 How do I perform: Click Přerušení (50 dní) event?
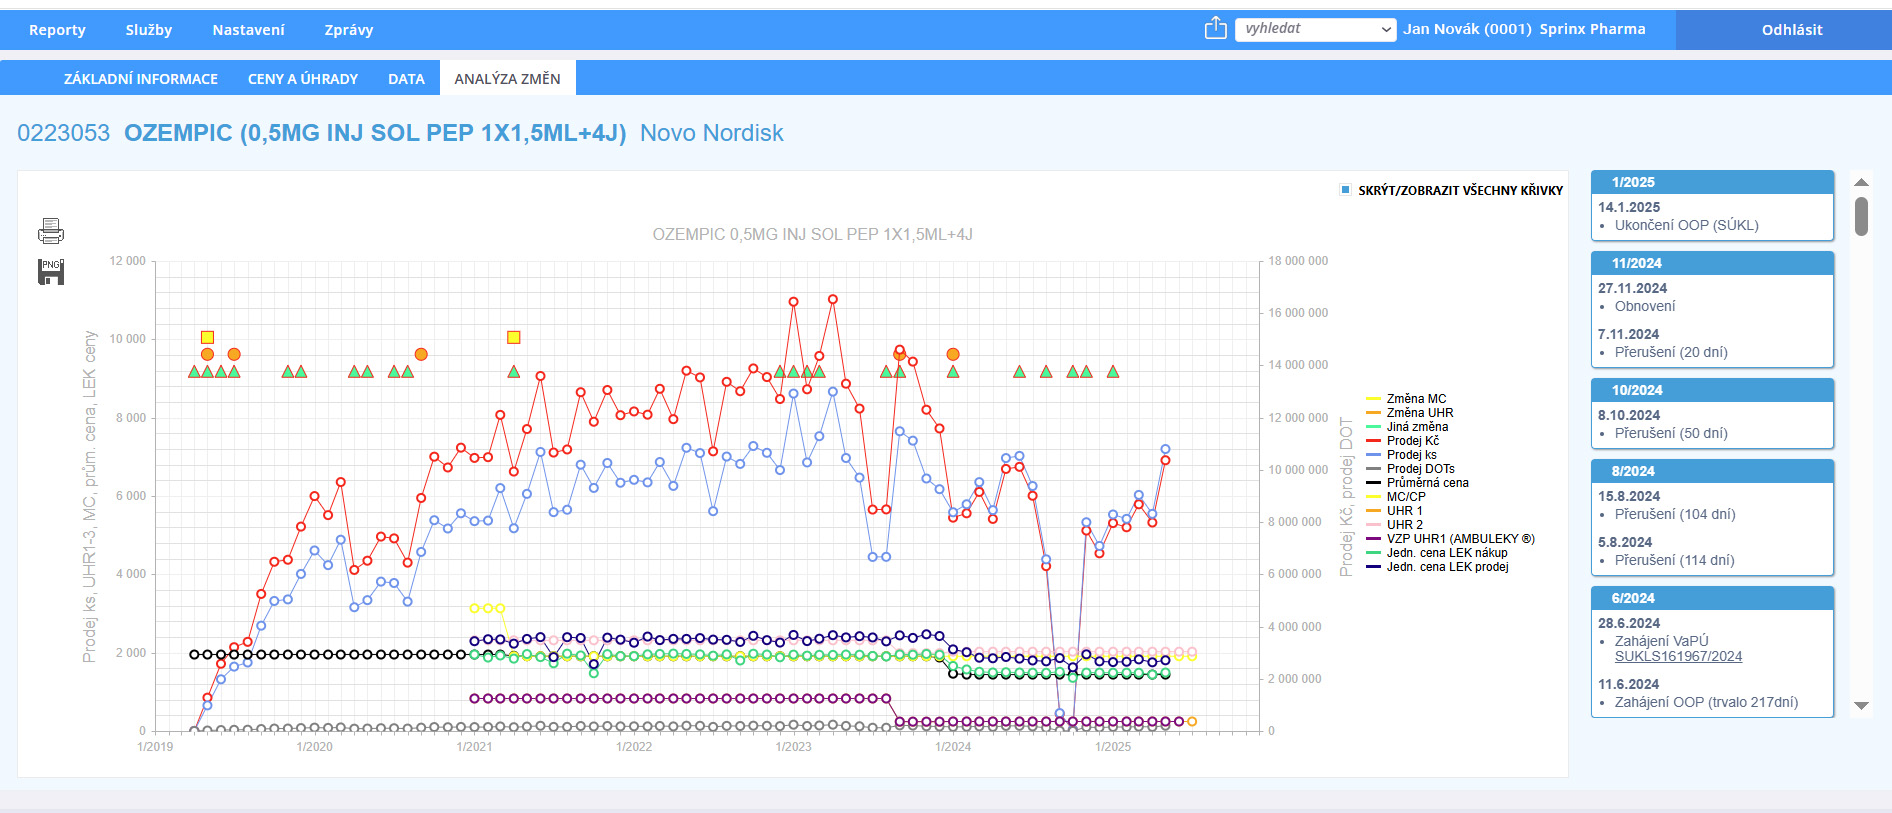1671,433
